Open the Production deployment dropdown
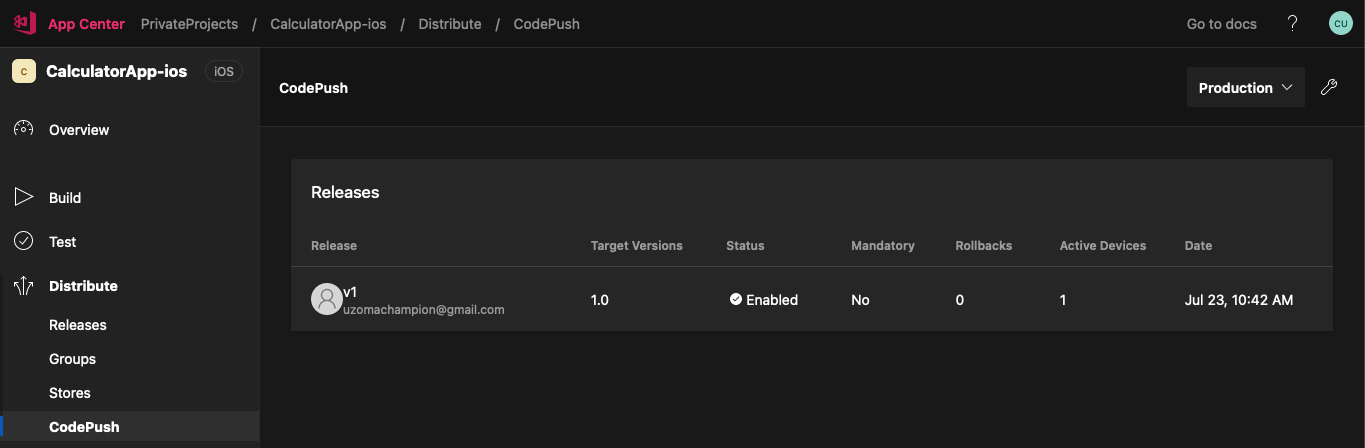The image size is (1365, 448). pyautogui.click(x=1245, y=88)
